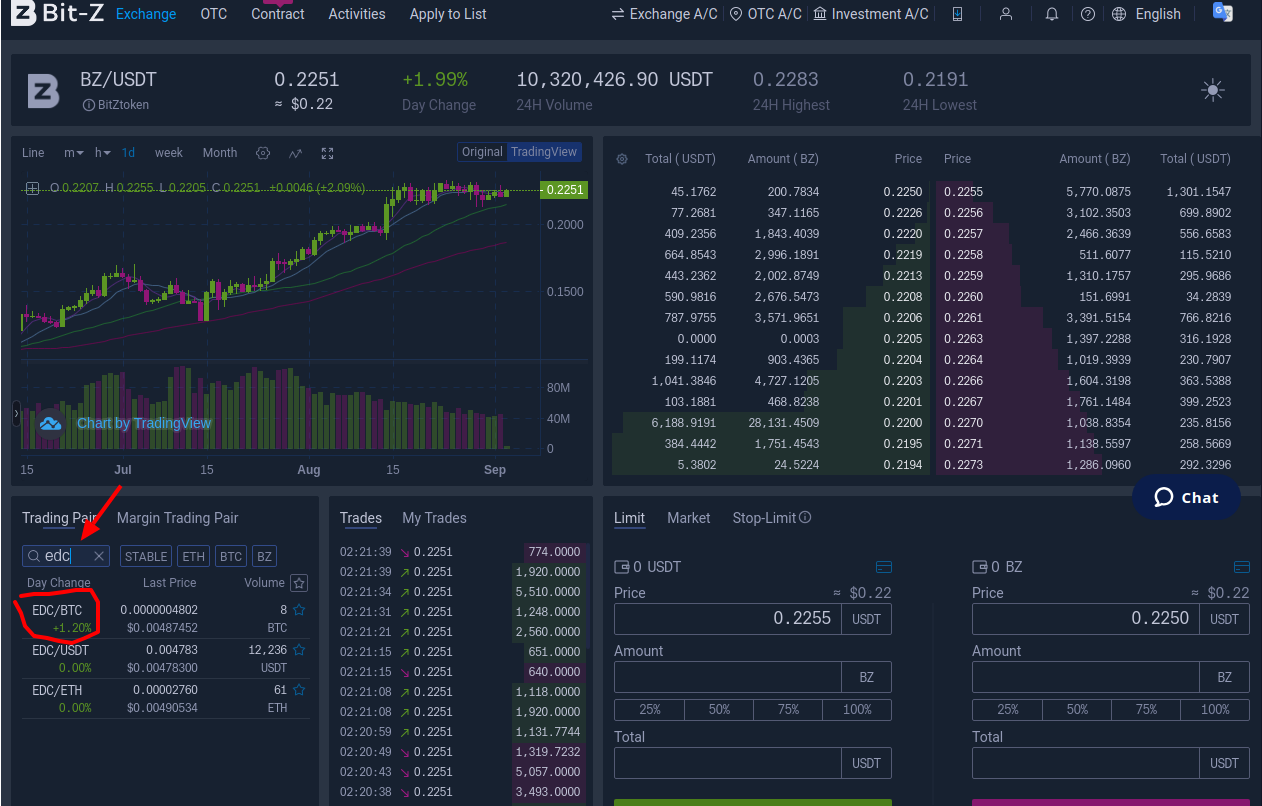The width and height of the screenshot is (1262, 806).
Task: Open the user account icon
Action: tap(1006, 14)
